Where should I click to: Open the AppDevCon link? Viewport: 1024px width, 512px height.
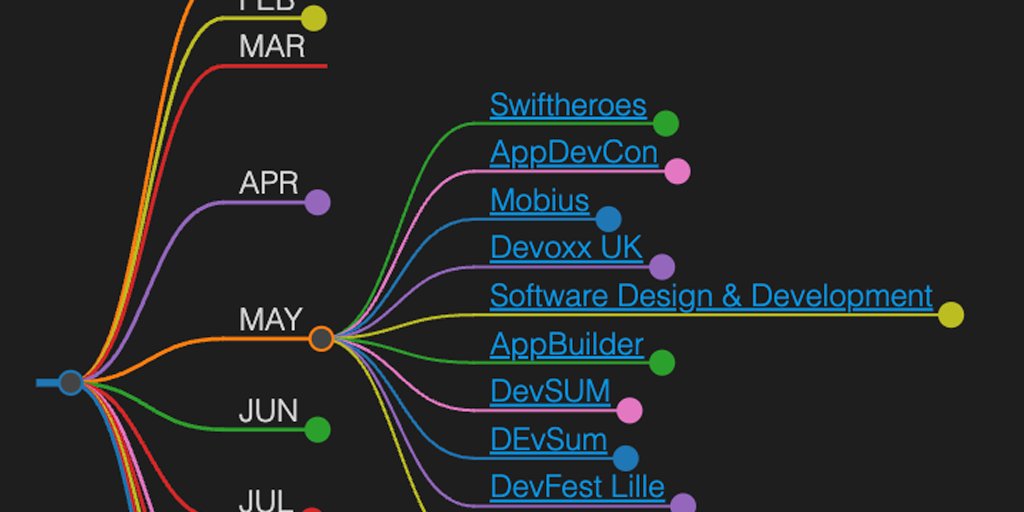point(574,153)
